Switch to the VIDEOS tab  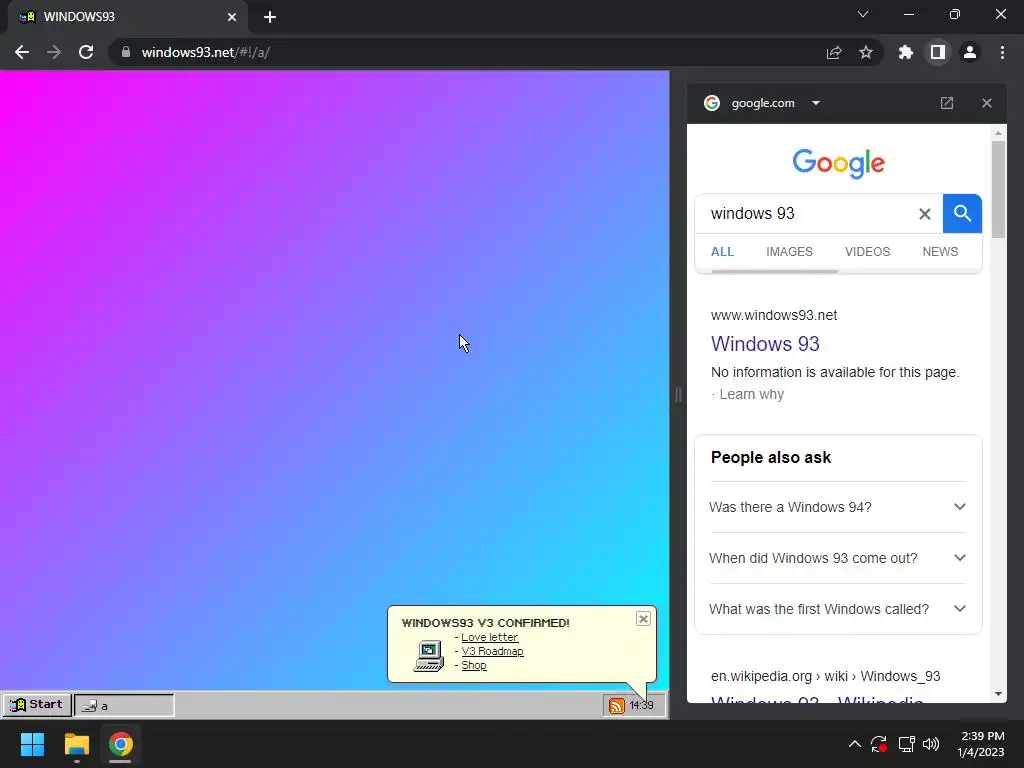pos(867,252)
